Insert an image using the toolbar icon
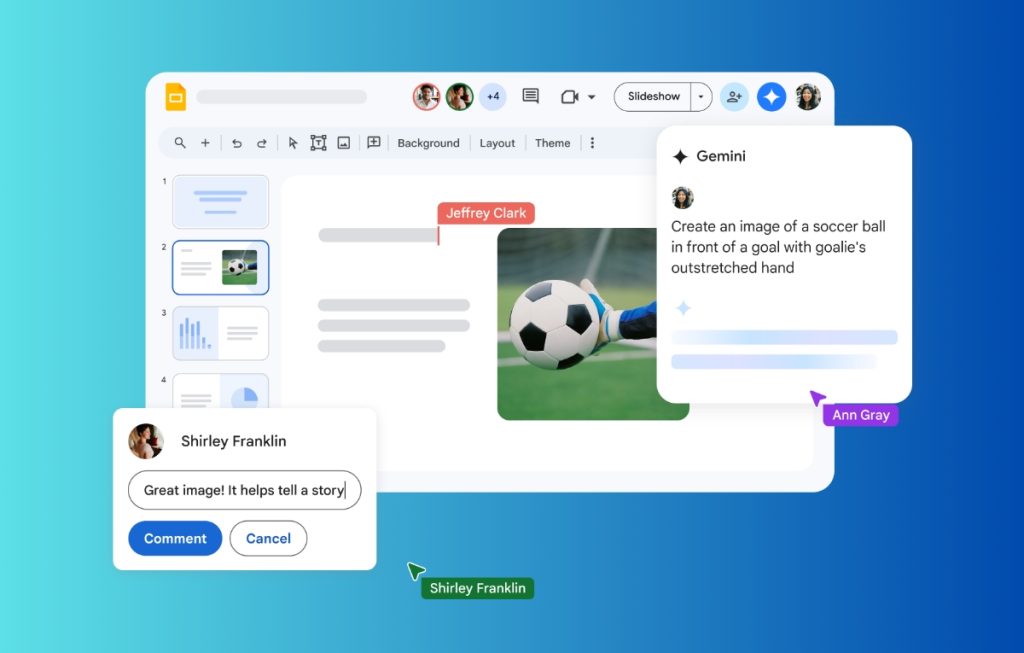Viewport: 1024px width, 653px height. click(x=343, y=143)
